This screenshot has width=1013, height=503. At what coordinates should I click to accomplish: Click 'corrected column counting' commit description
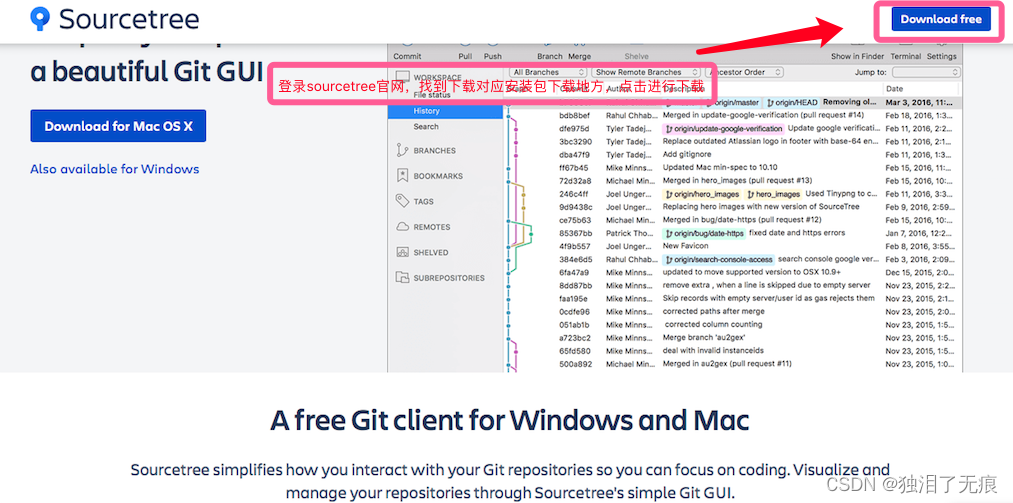(714, 324)
